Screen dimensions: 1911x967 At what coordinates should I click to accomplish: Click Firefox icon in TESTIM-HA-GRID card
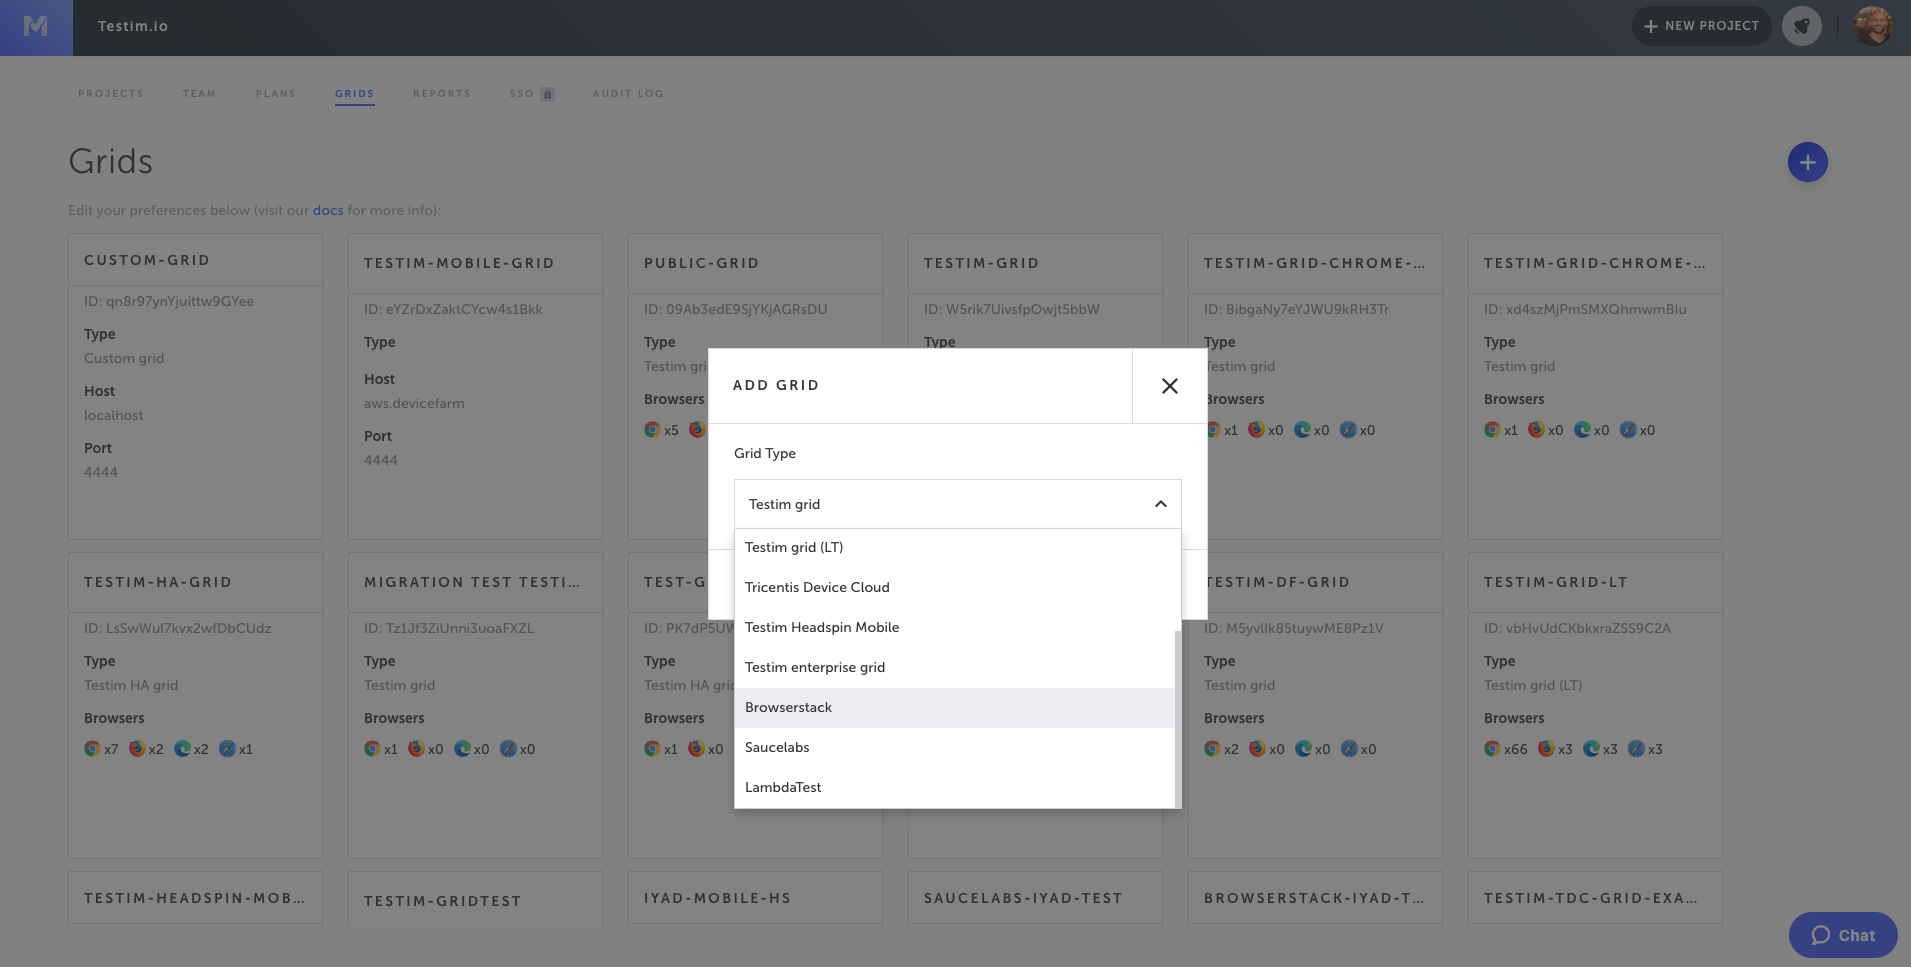point(137,748)
